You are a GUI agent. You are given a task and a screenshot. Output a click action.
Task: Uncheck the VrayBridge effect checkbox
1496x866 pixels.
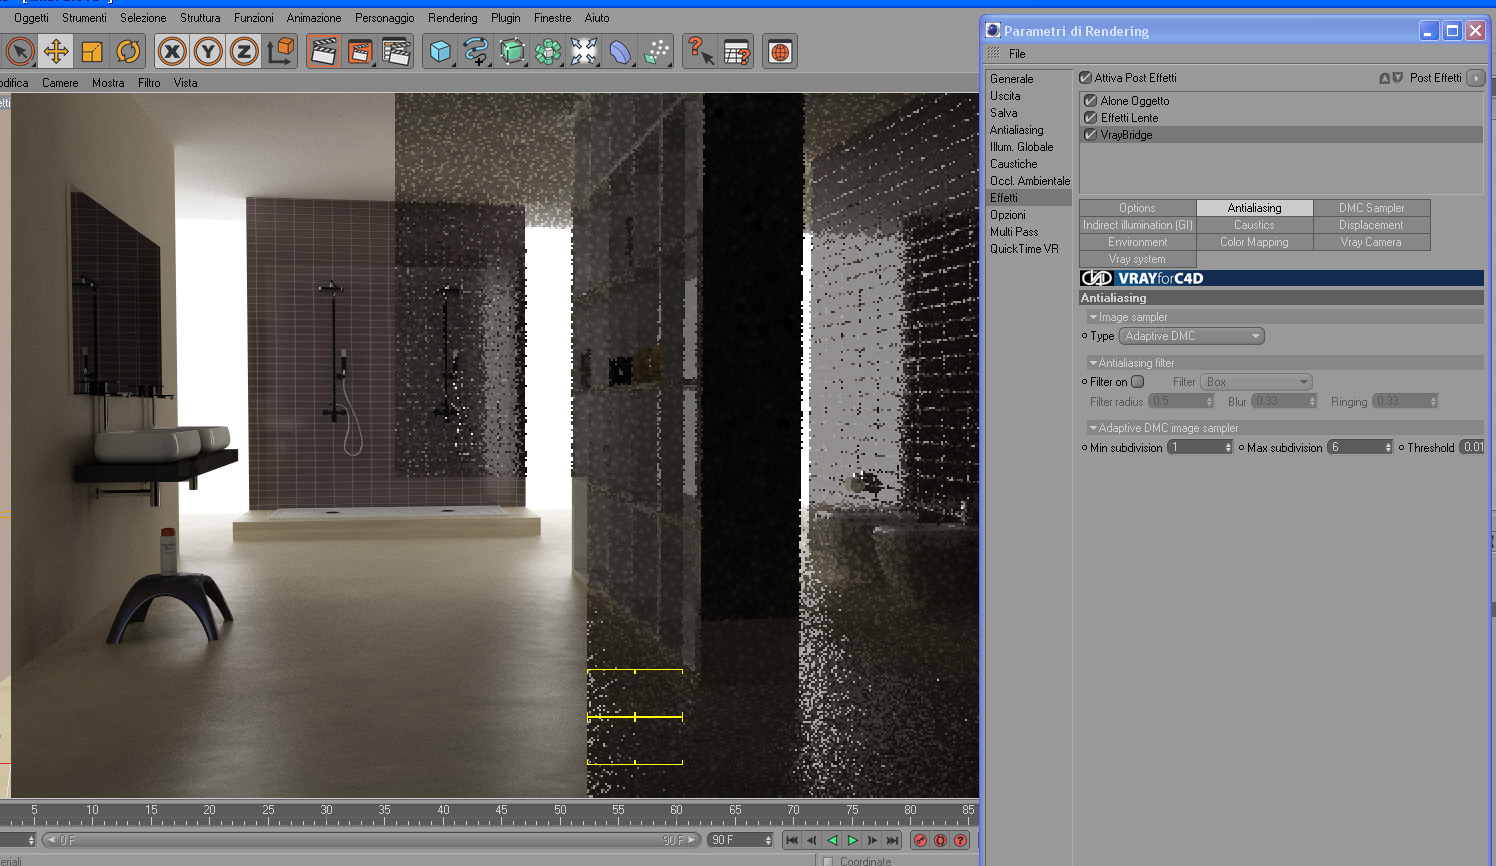pos(1091,135)
